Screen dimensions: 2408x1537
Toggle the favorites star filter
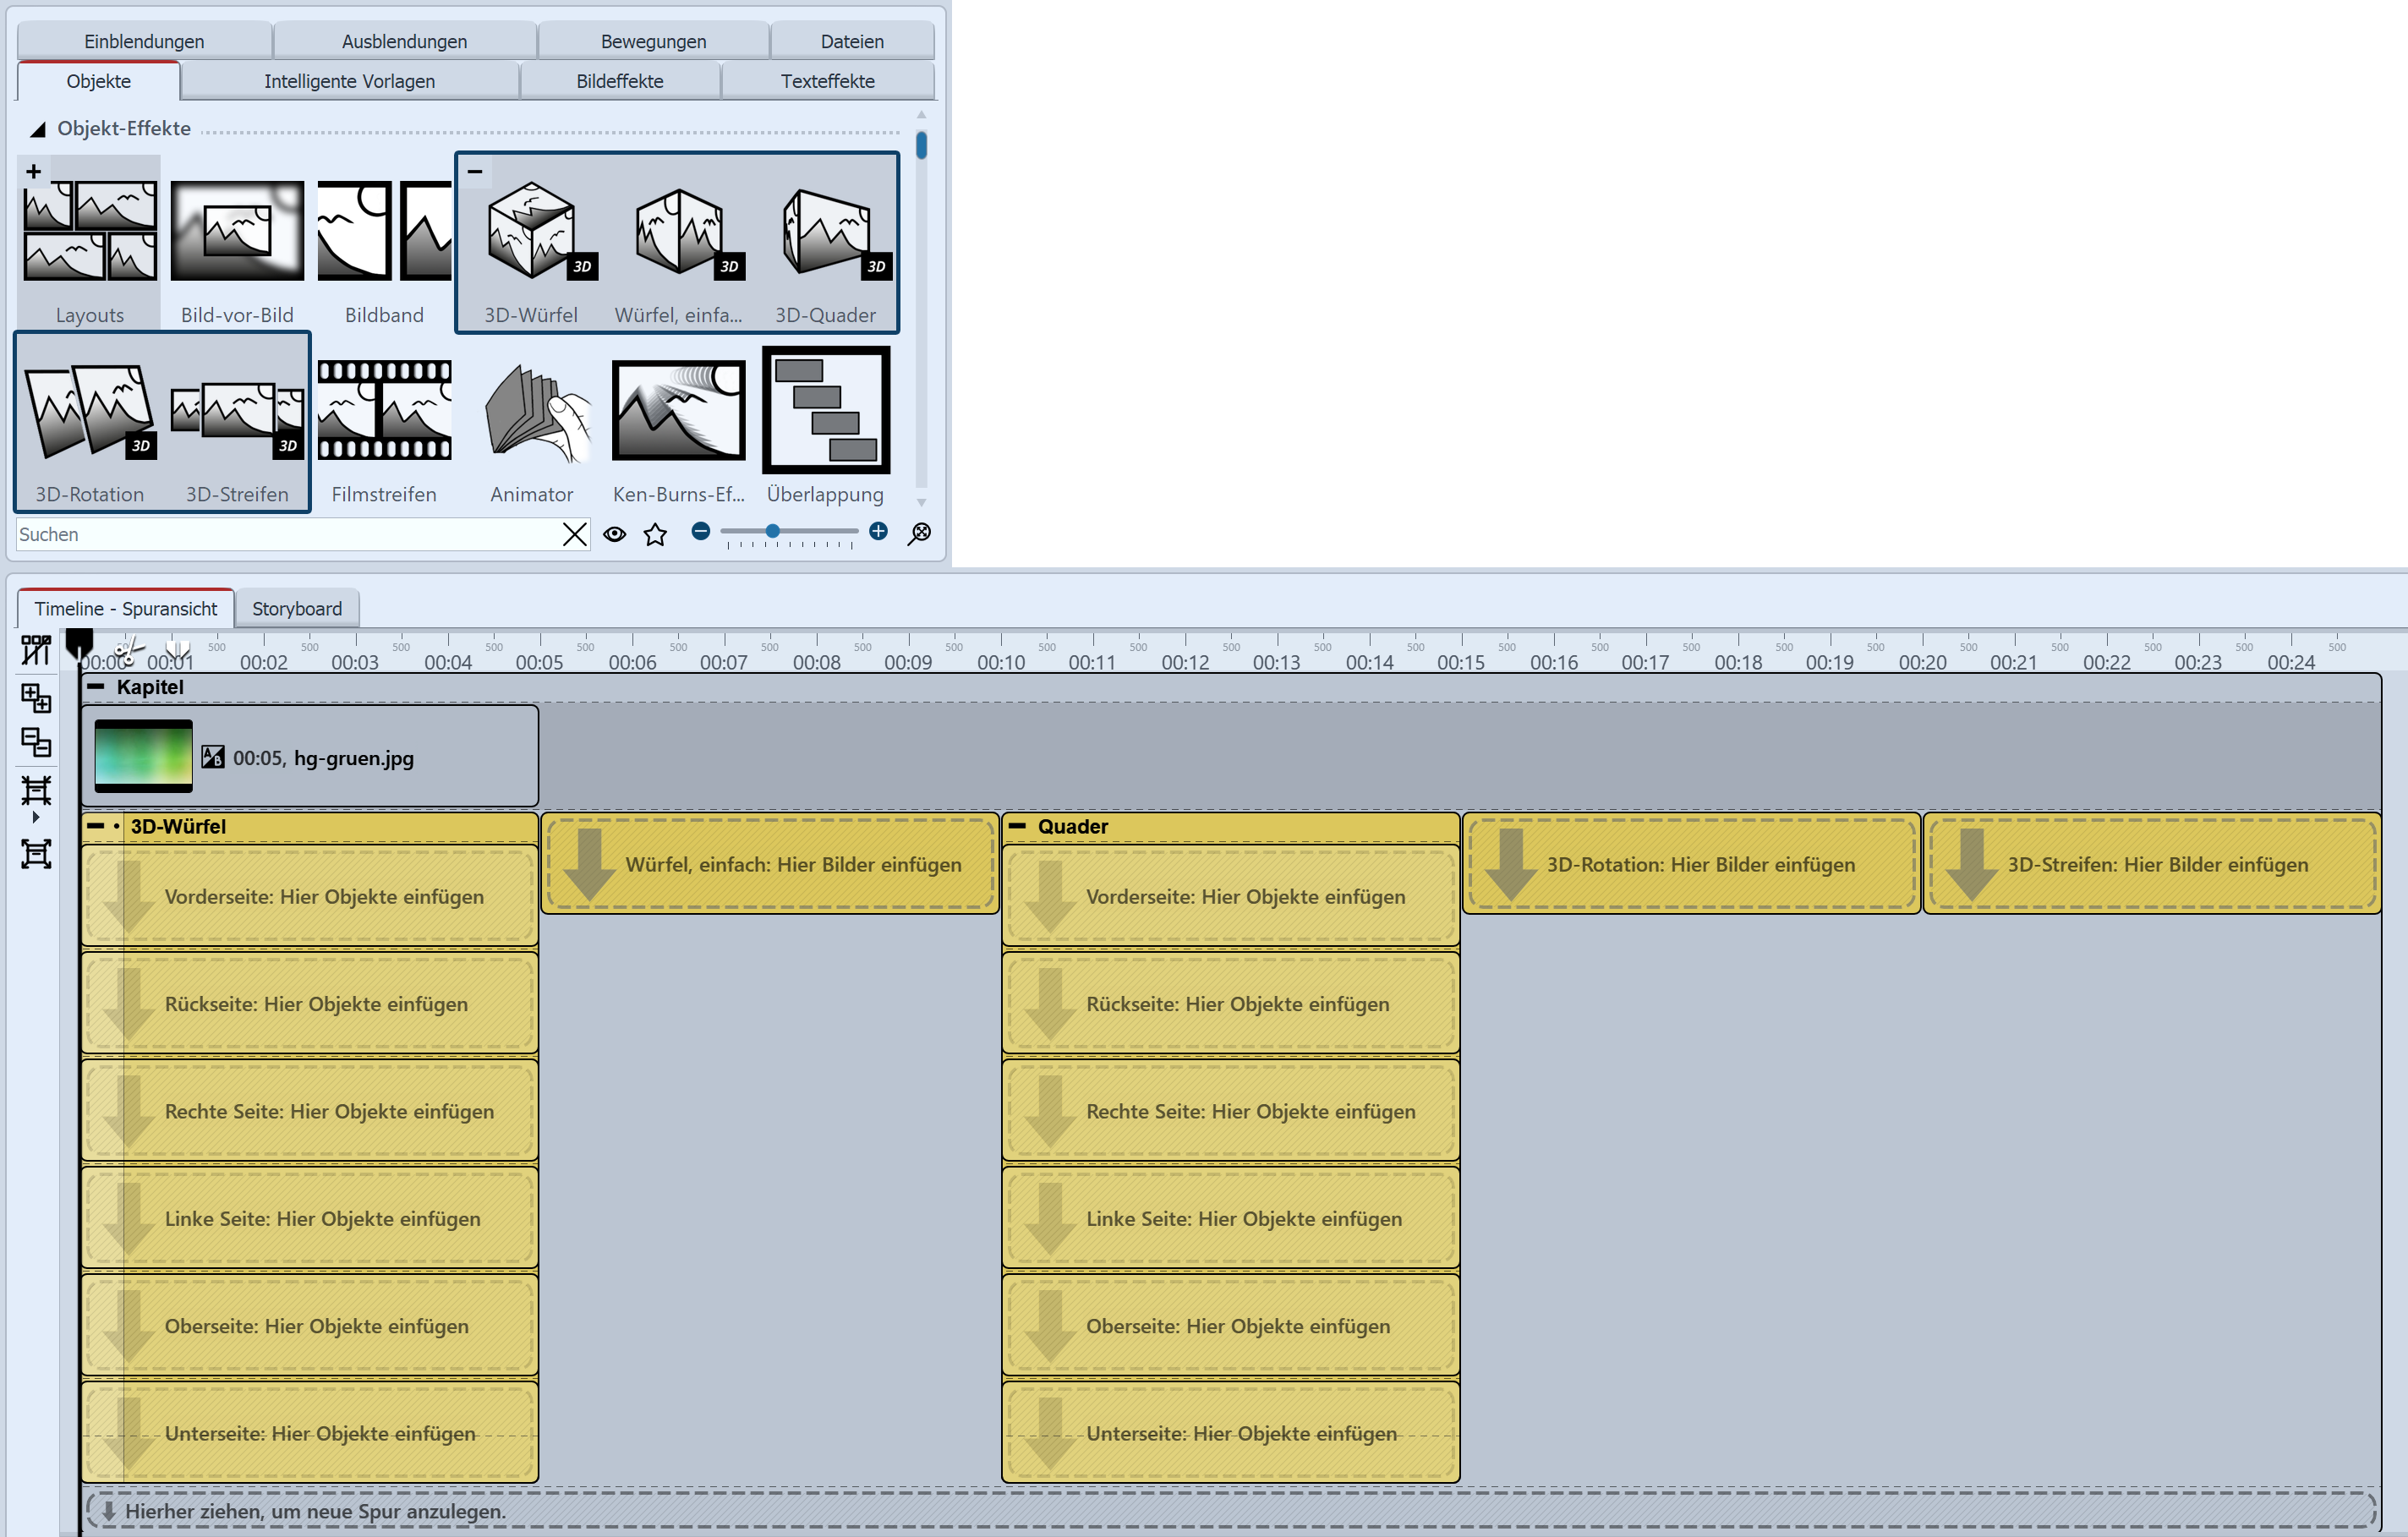pyautogui.click(x=655, y=535)
